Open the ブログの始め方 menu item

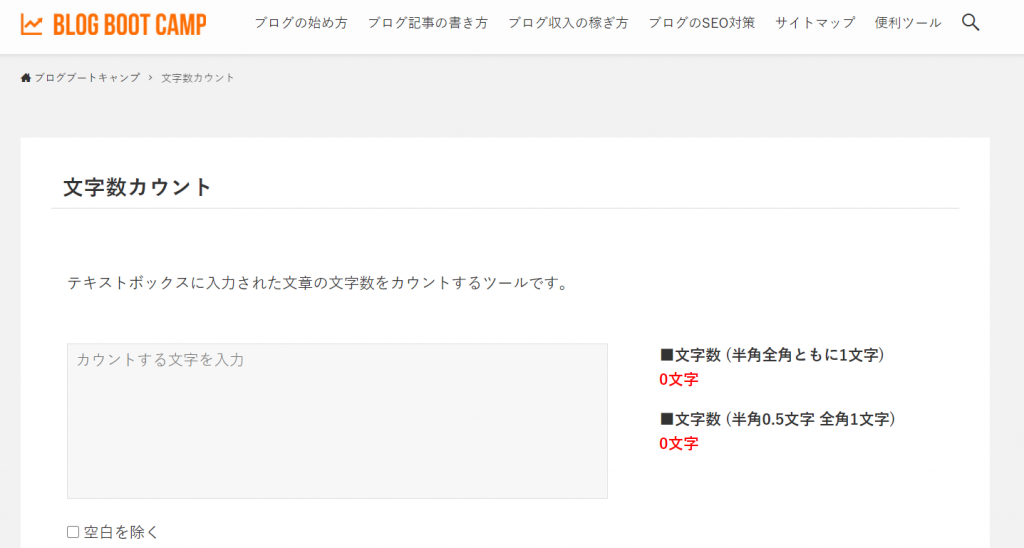click(300, 23)
